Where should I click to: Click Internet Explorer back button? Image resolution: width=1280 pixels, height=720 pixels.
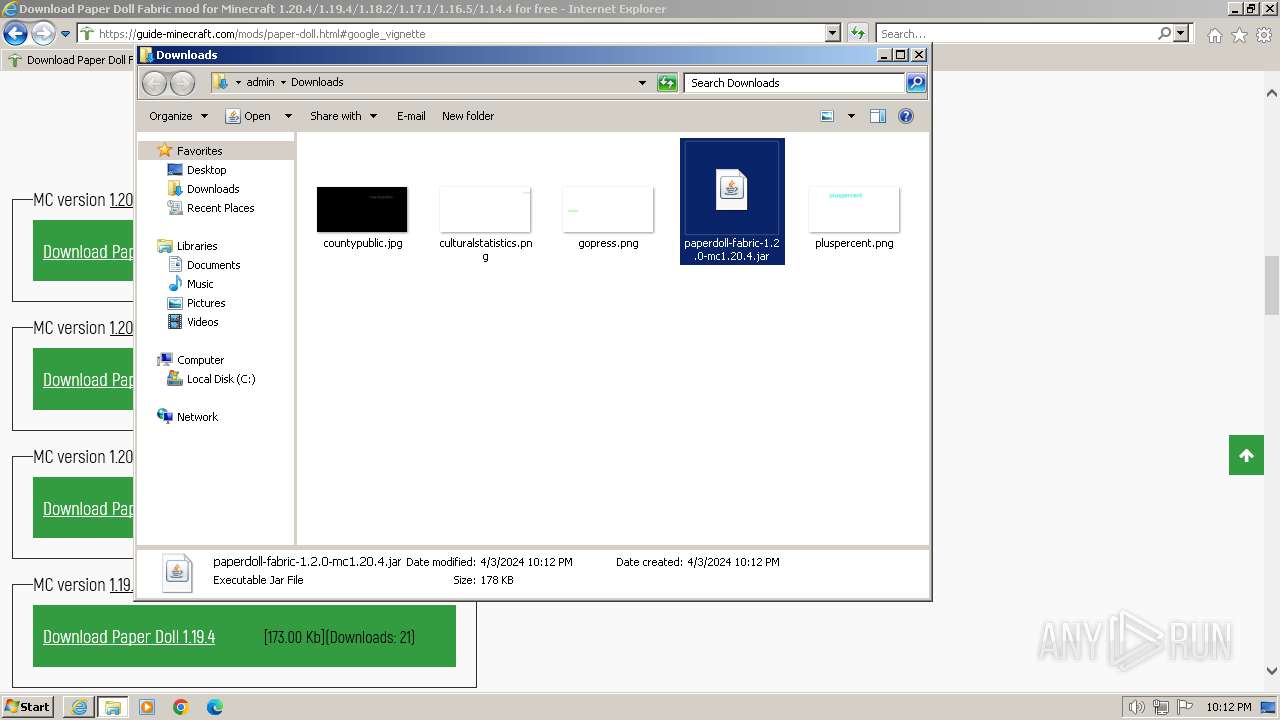coord(15,33)
